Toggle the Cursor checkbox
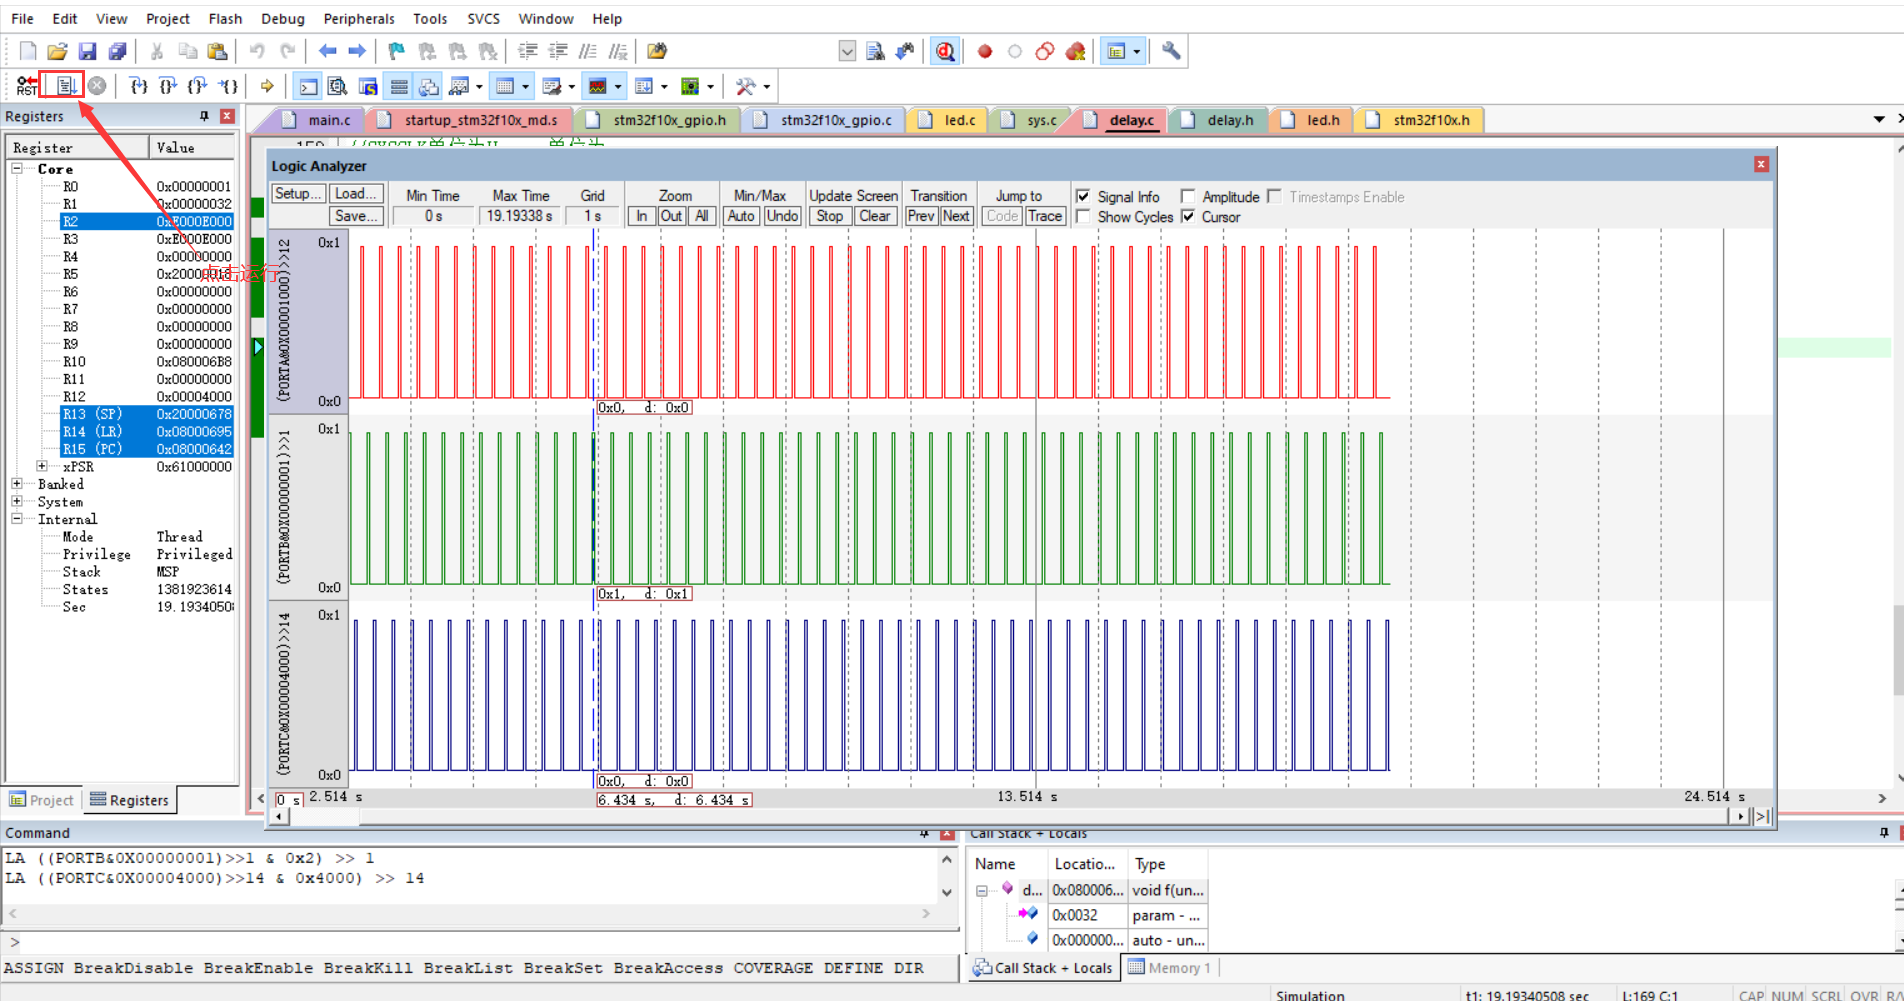 click(1188, 217)
